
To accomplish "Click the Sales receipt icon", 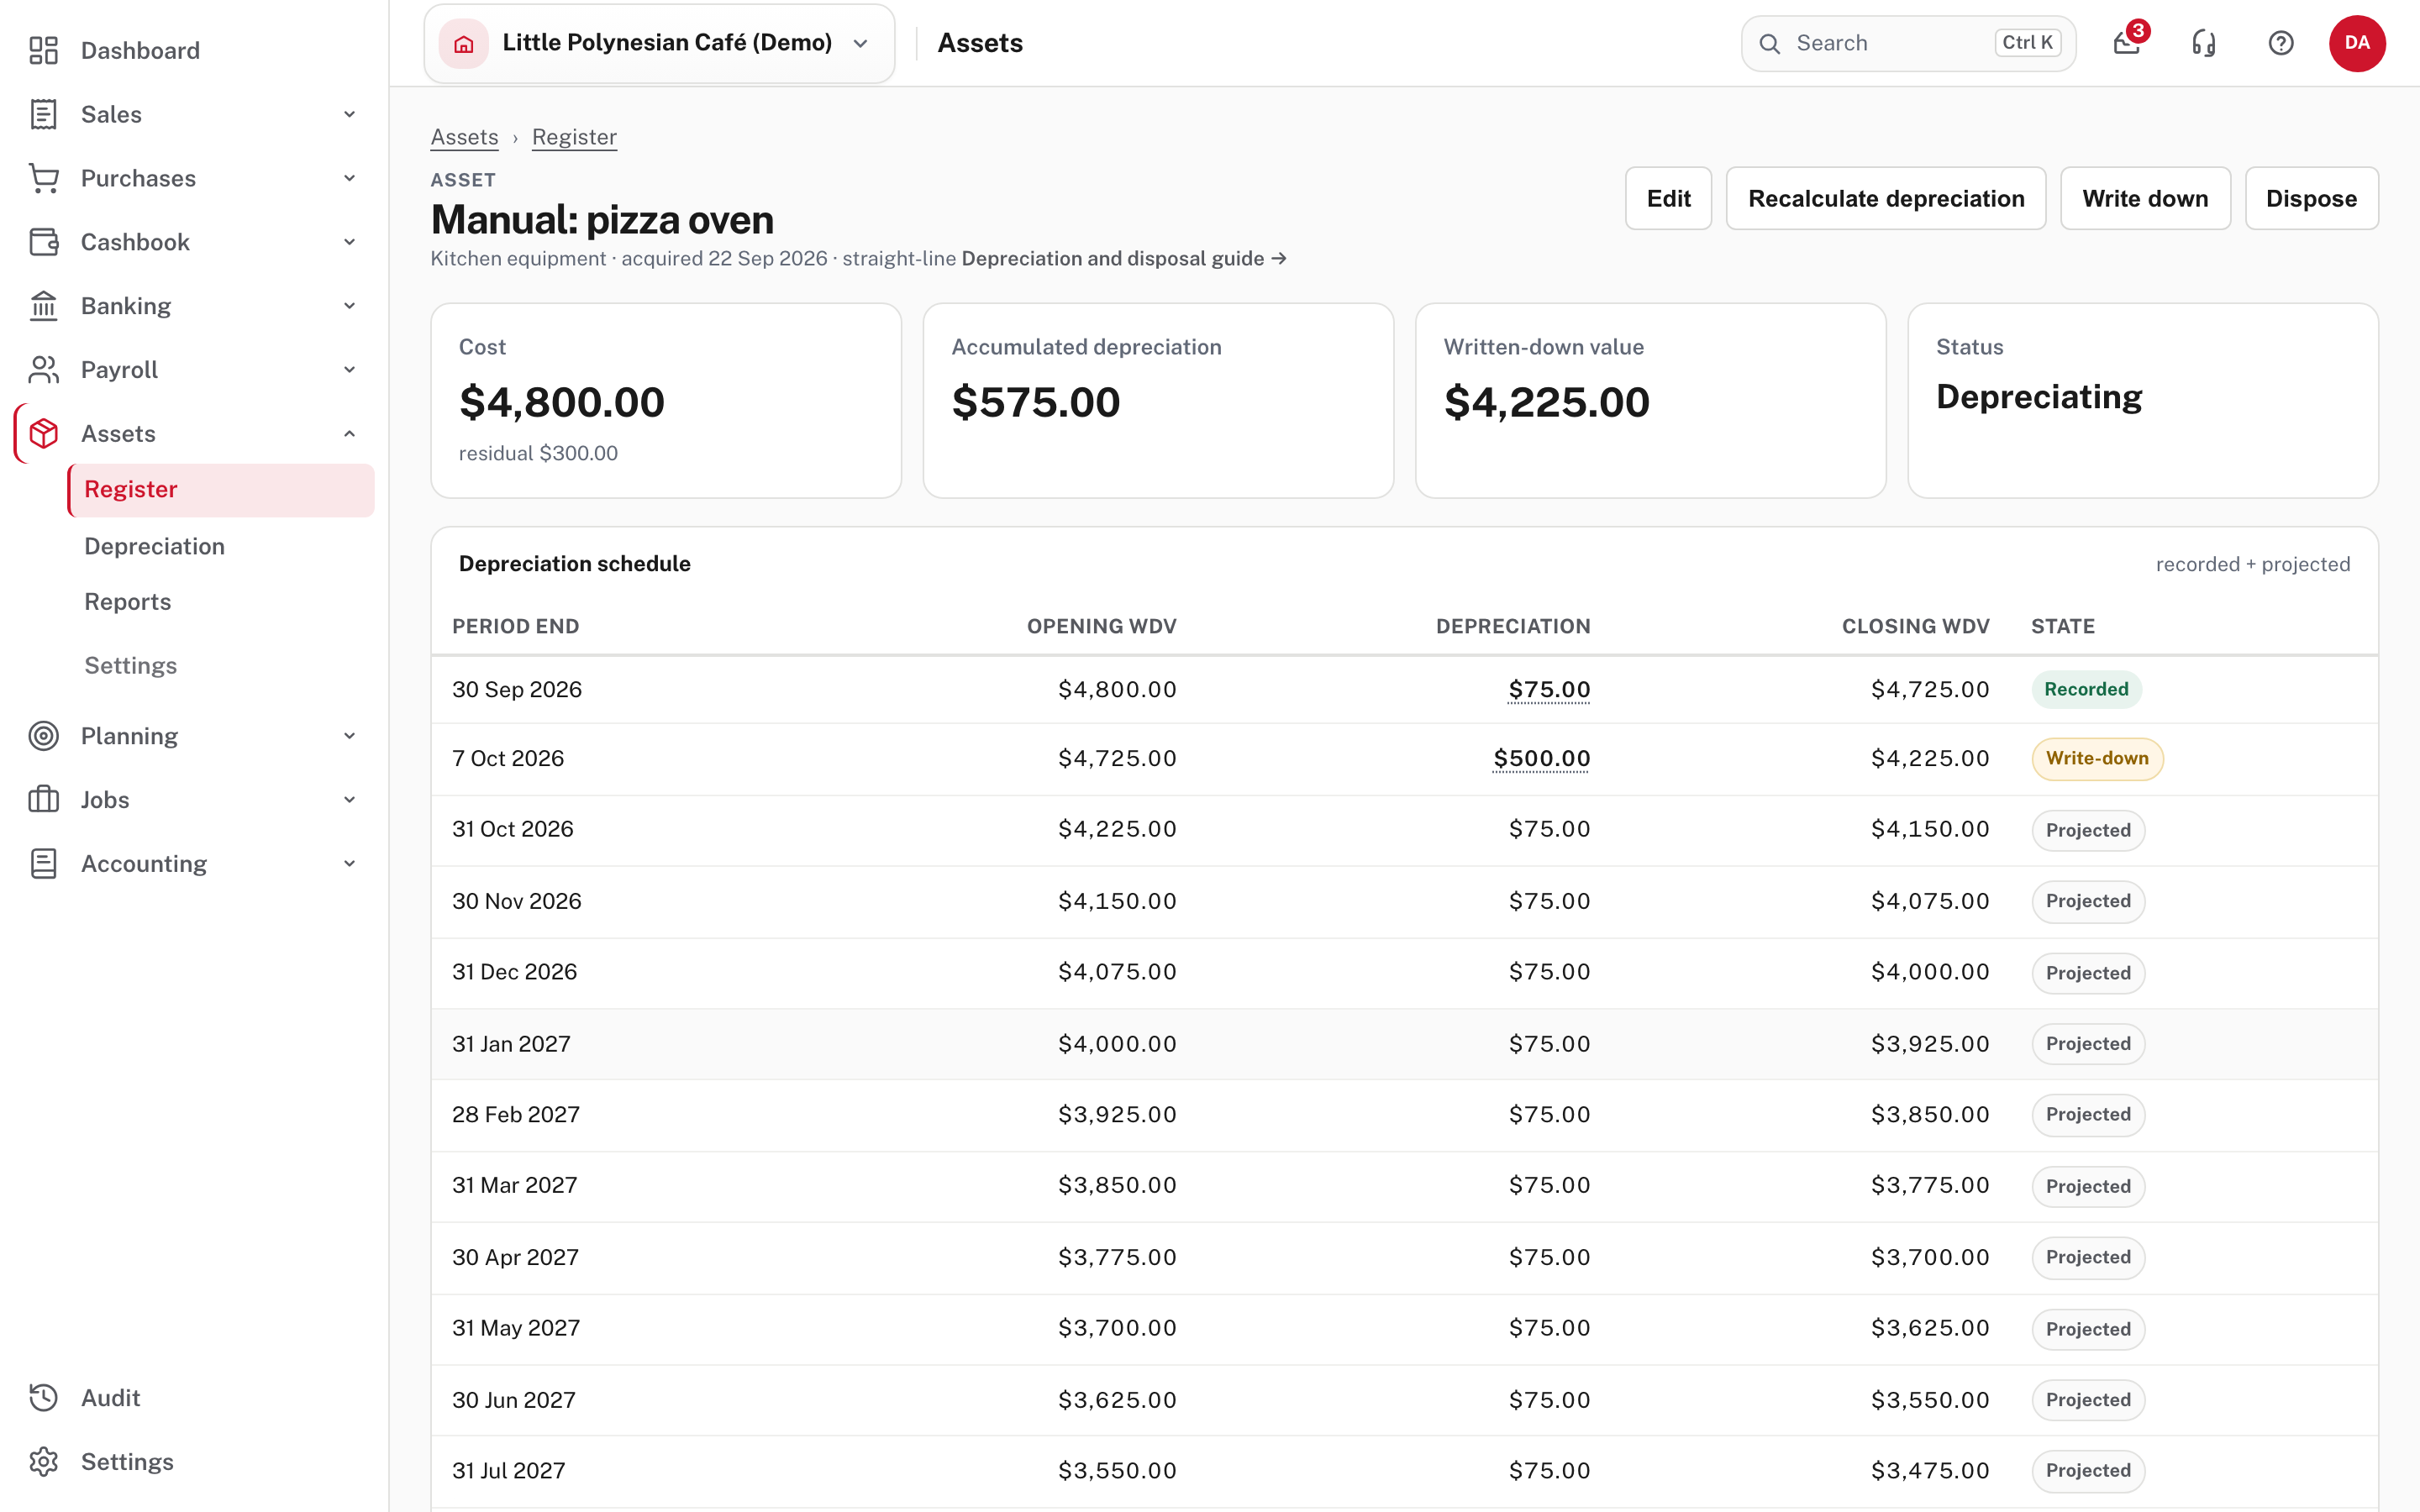I will 43,114.
